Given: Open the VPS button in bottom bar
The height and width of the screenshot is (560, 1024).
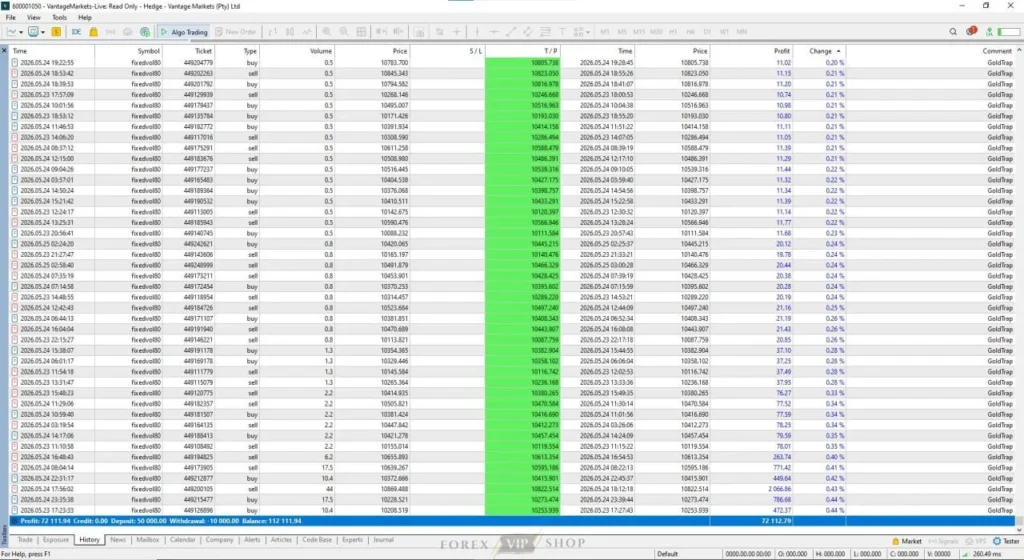Looking at the screenshot, I should [x=976, y=541].
